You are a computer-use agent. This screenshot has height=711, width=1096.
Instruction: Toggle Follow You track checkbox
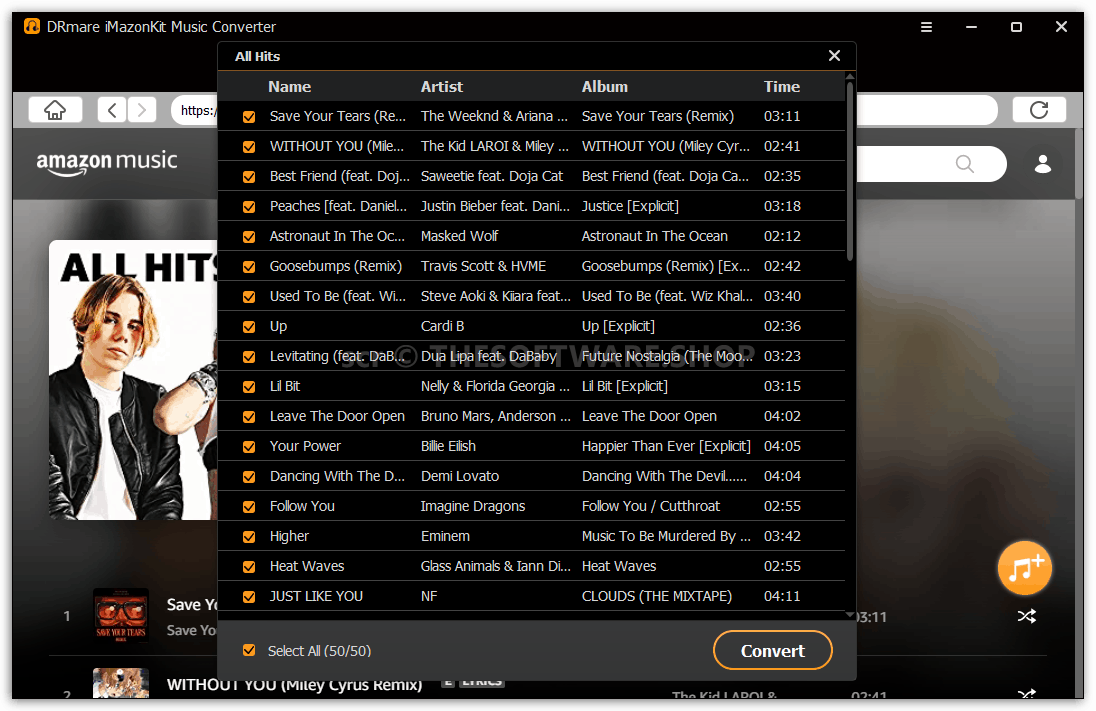point(249,507)
